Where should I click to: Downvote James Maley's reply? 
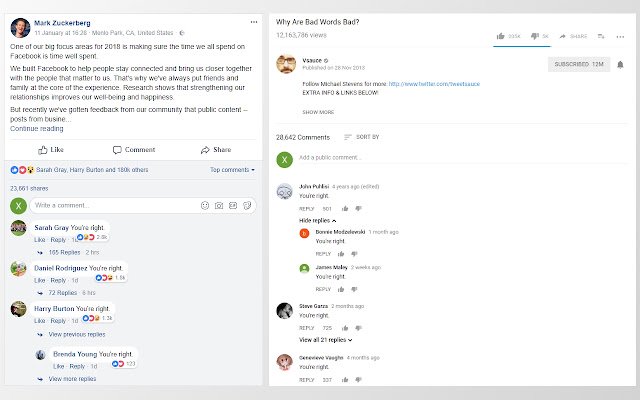click(354, 289)
